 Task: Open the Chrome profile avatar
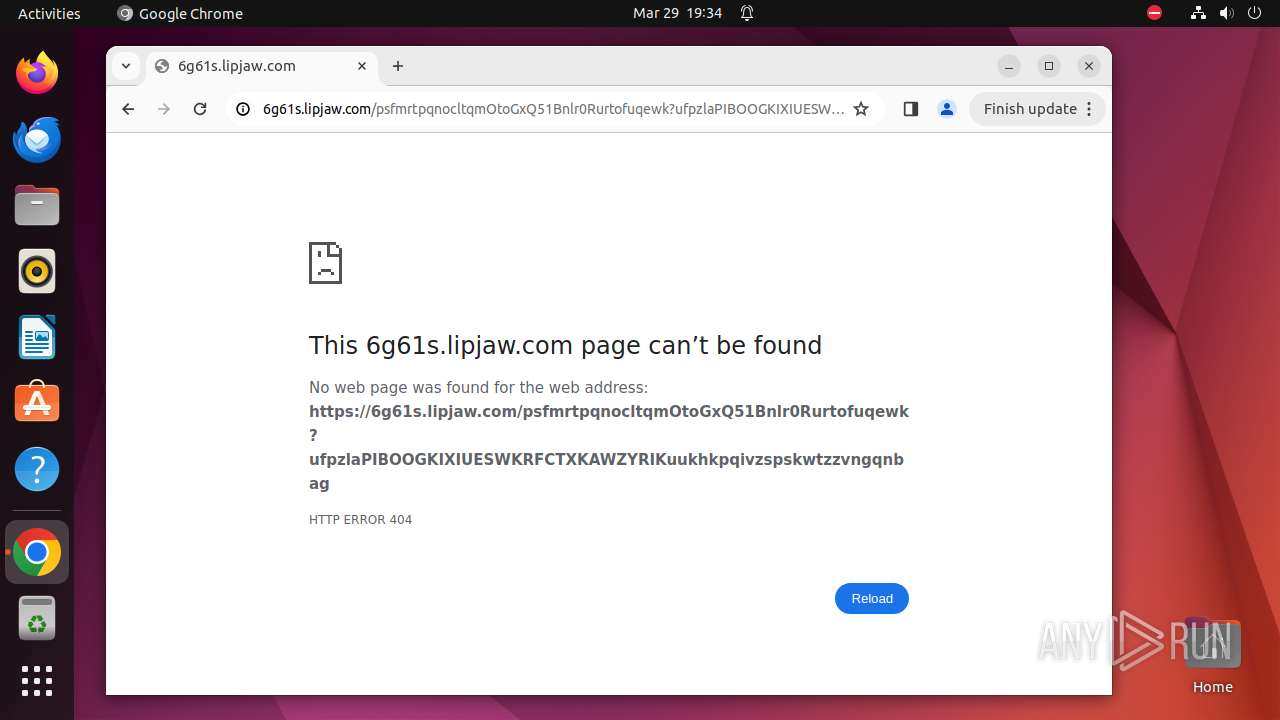click(x=947, y=109)
